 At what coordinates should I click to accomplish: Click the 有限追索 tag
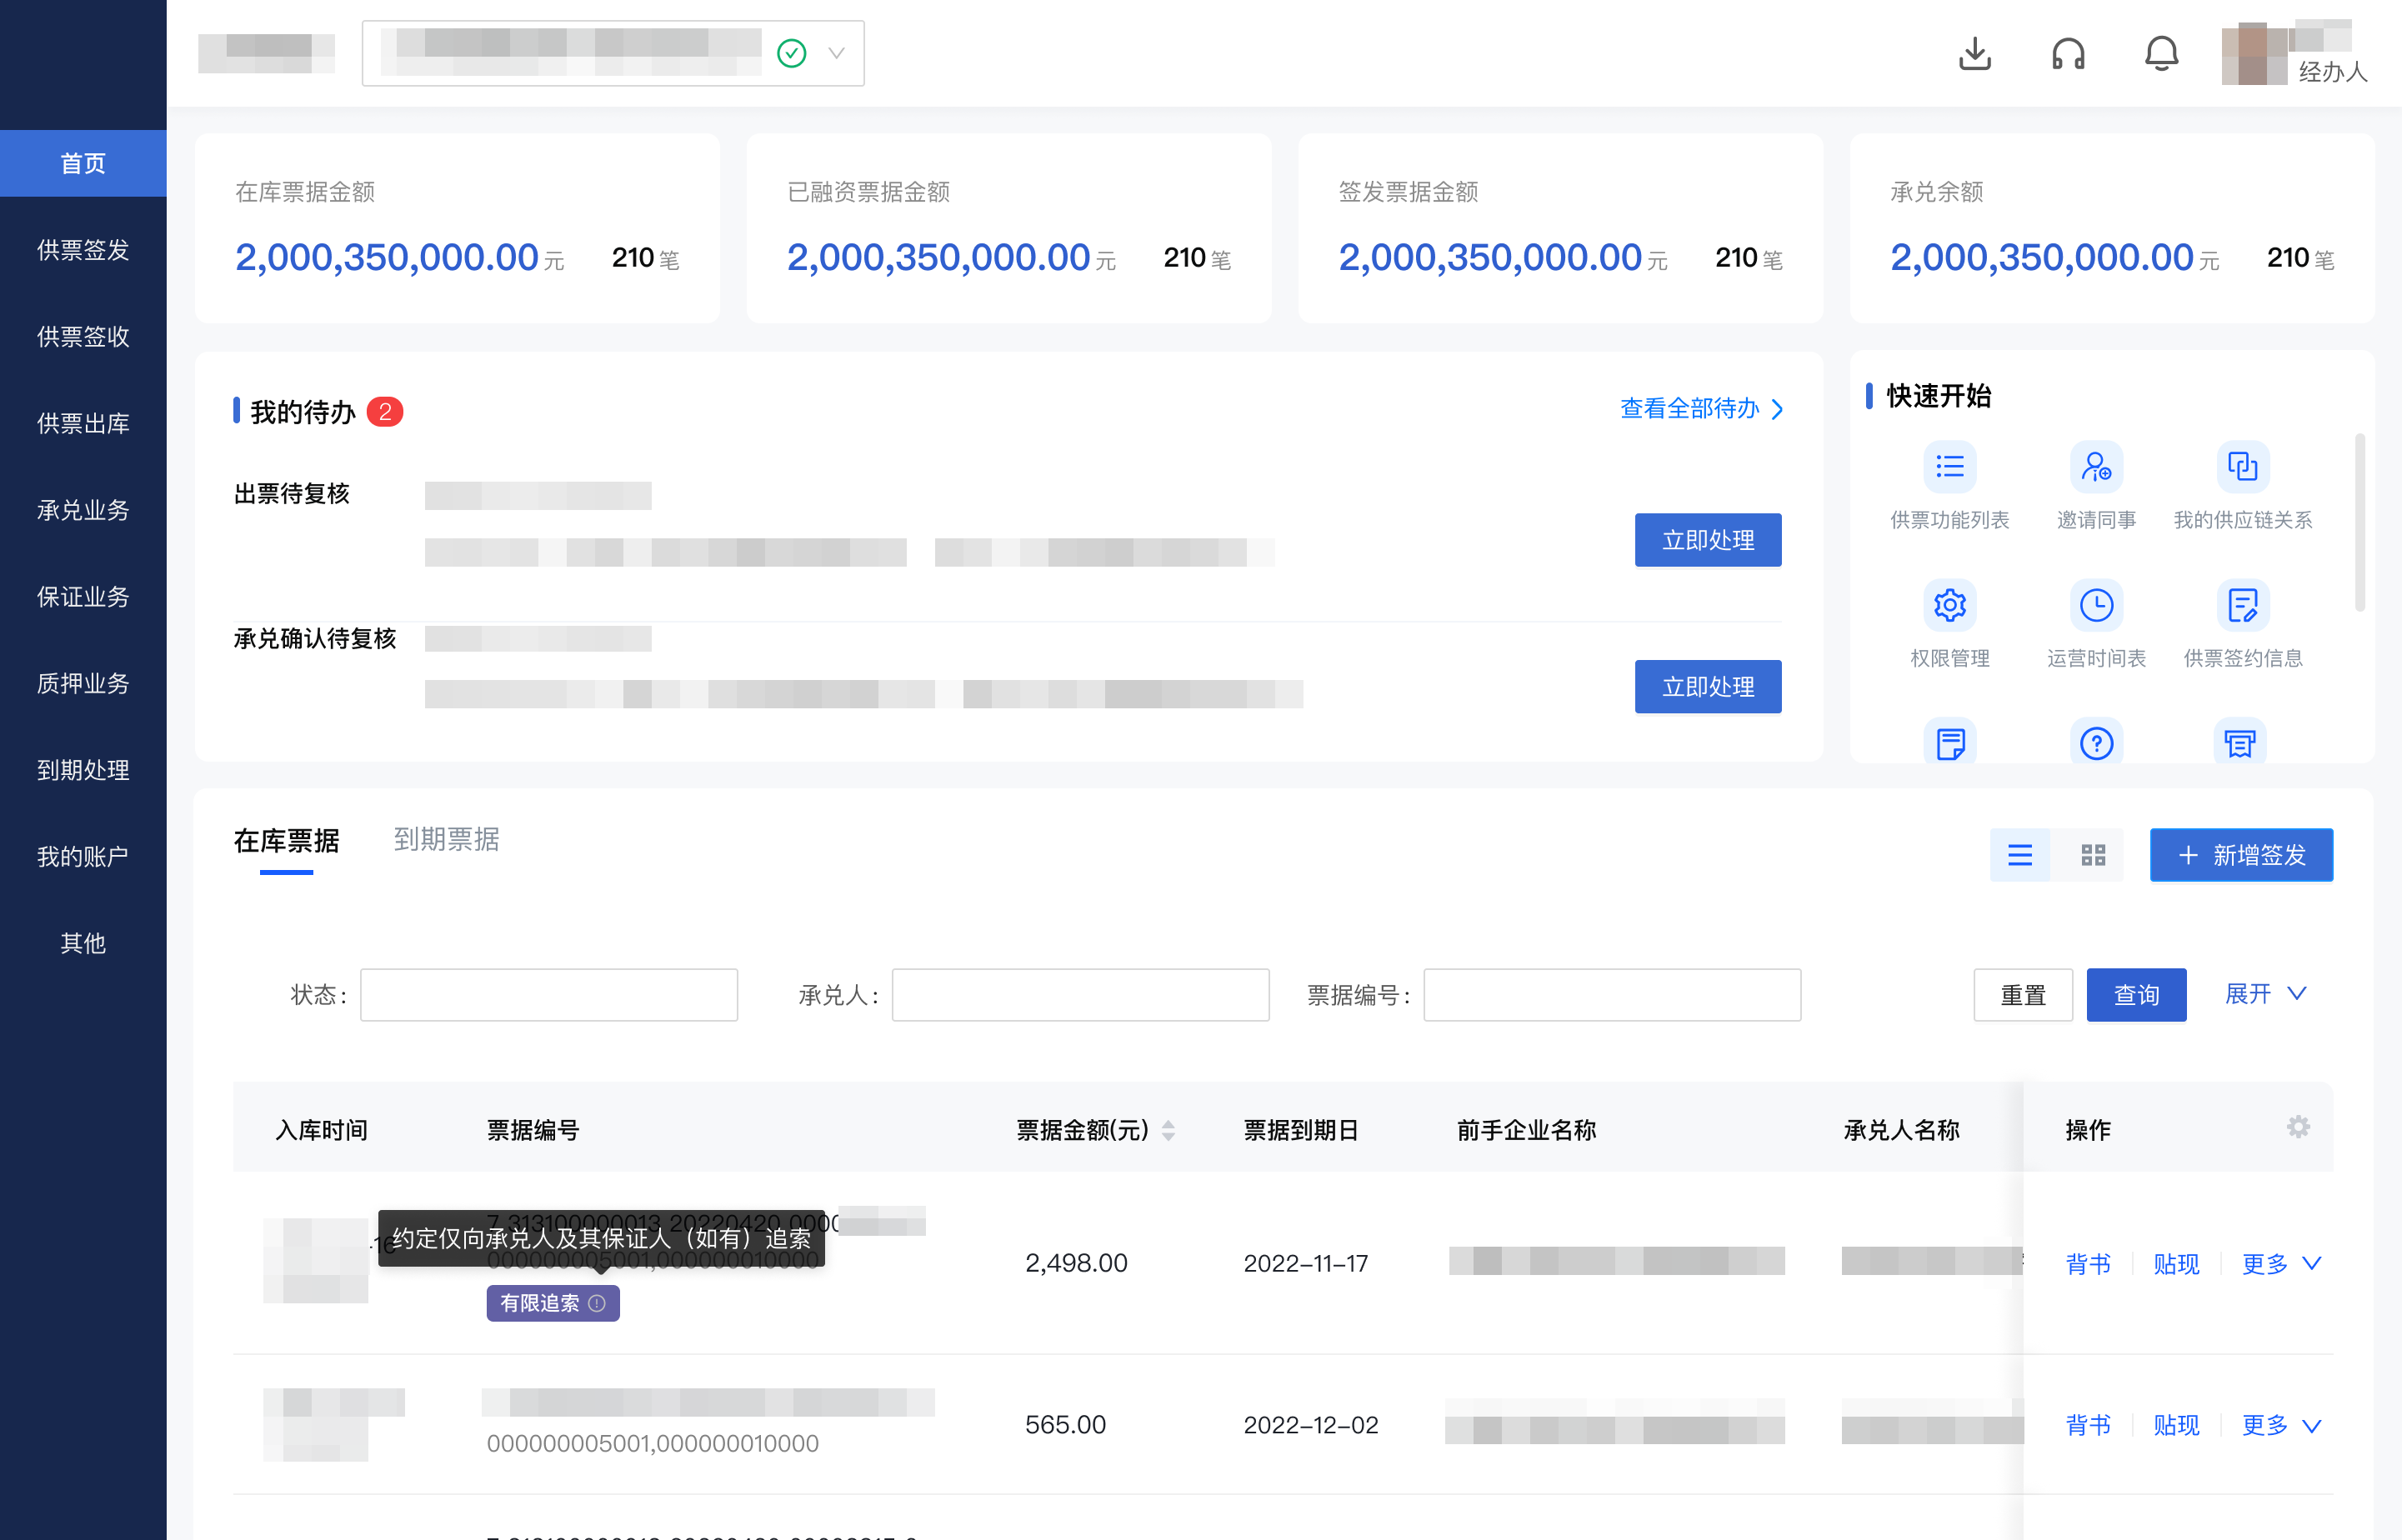coord(552,1303)
